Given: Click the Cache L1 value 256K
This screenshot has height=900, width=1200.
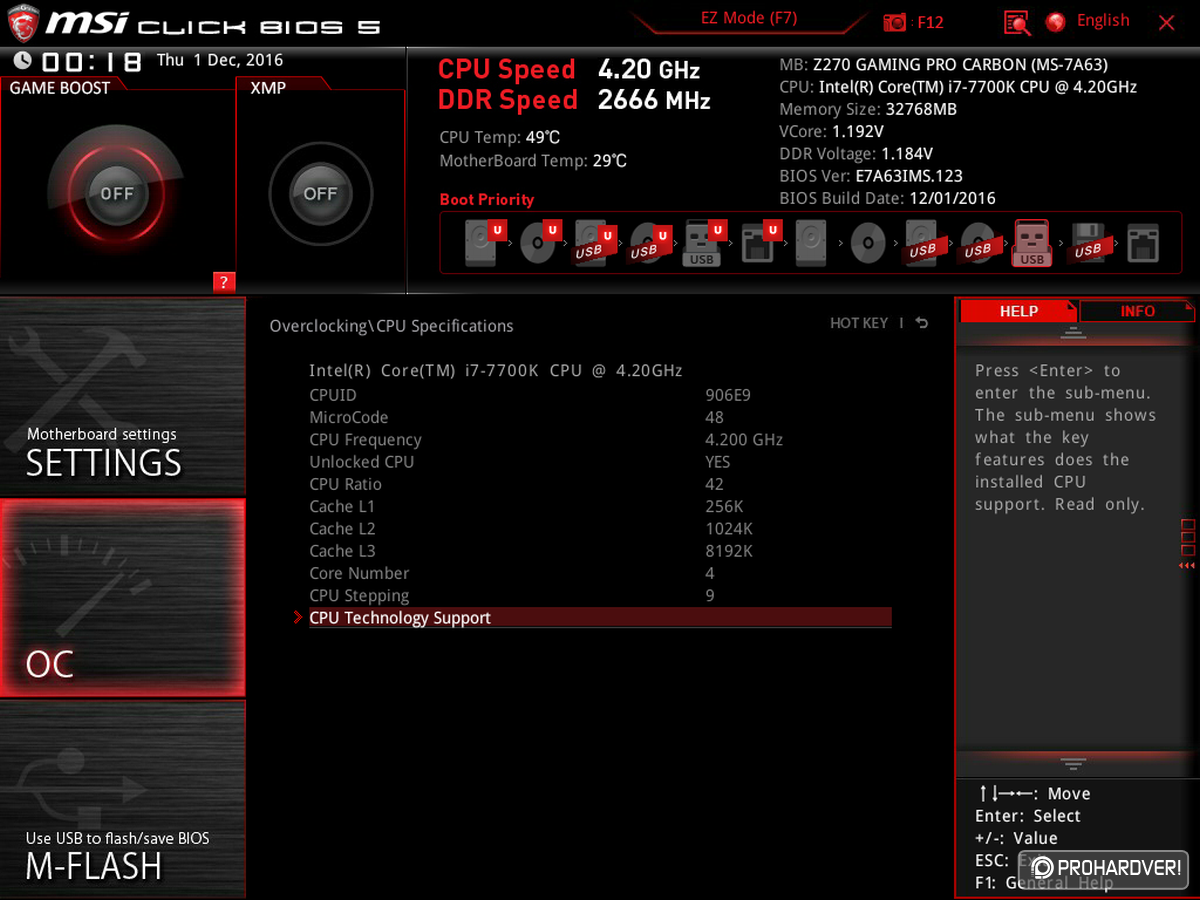Looking at the screenshot, I should tap(724, 506).
